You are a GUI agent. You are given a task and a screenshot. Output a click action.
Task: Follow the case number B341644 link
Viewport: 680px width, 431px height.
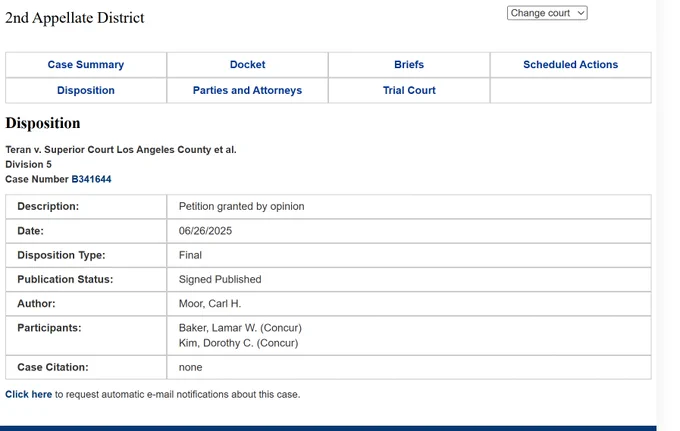pyautogui.click(x=92, y=179)
